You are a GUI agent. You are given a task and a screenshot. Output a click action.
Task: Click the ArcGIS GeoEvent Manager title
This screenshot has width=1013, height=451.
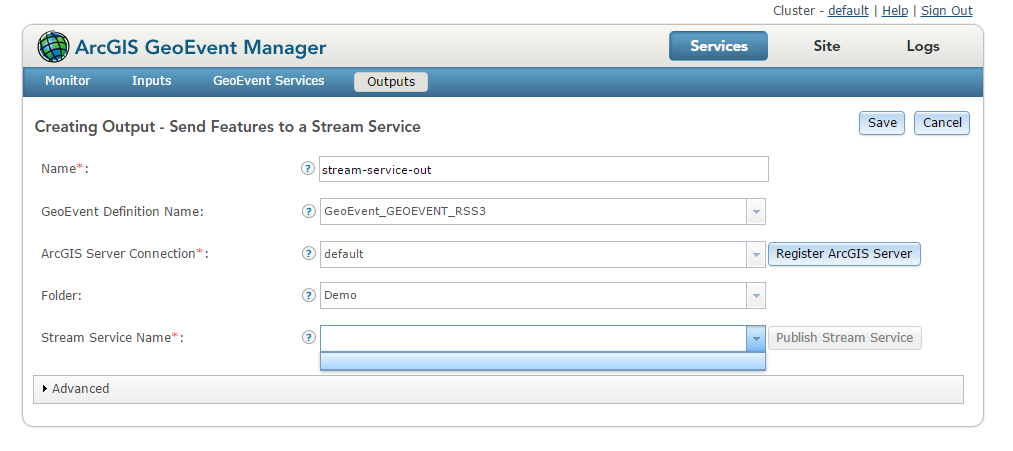click(200, 47)
